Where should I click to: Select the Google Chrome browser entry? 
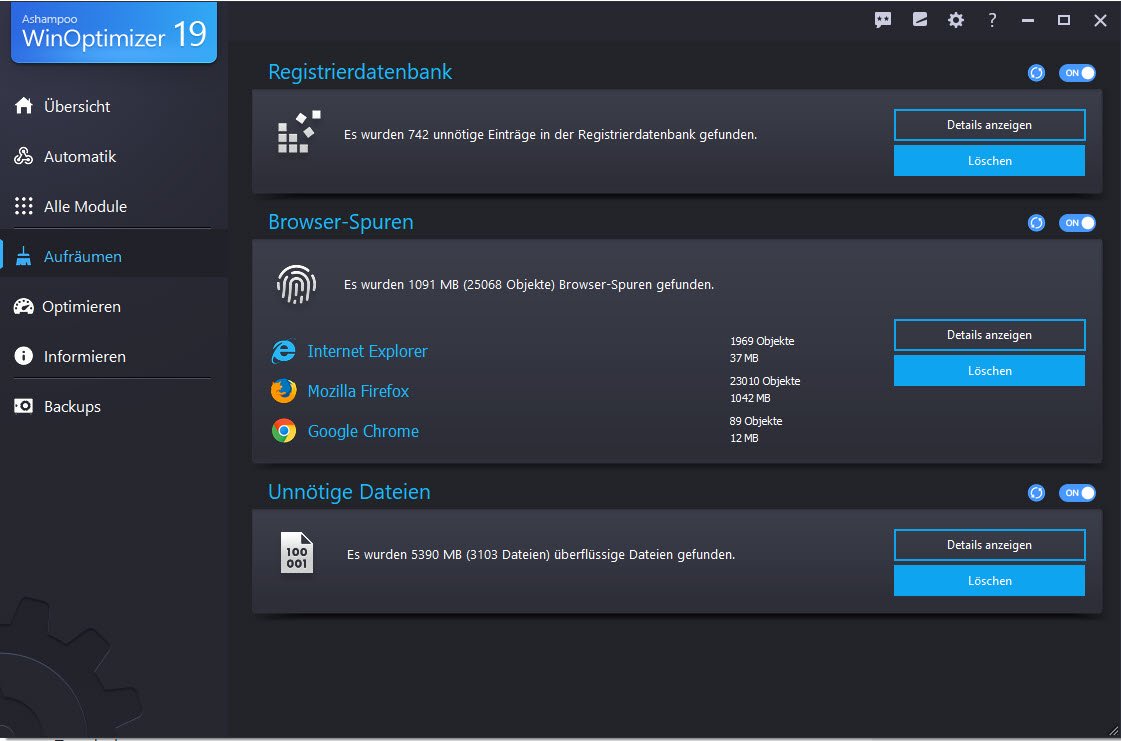[x=362, y=431]
